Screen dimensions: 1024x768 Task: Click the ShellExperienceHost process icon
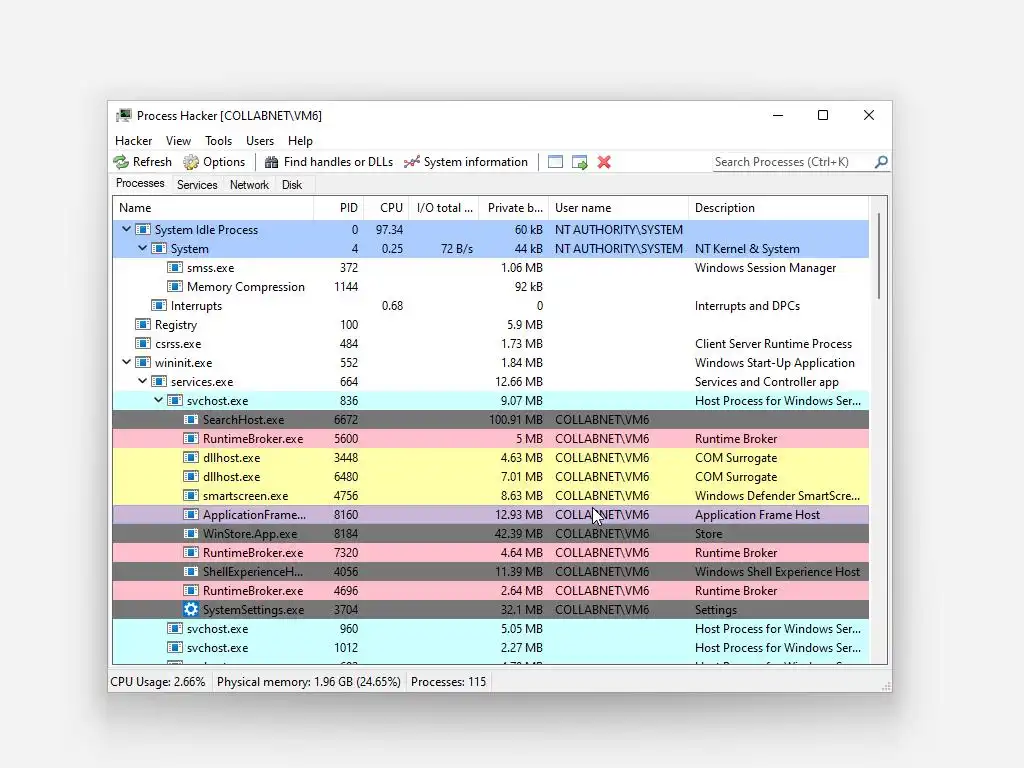(191, 571)
